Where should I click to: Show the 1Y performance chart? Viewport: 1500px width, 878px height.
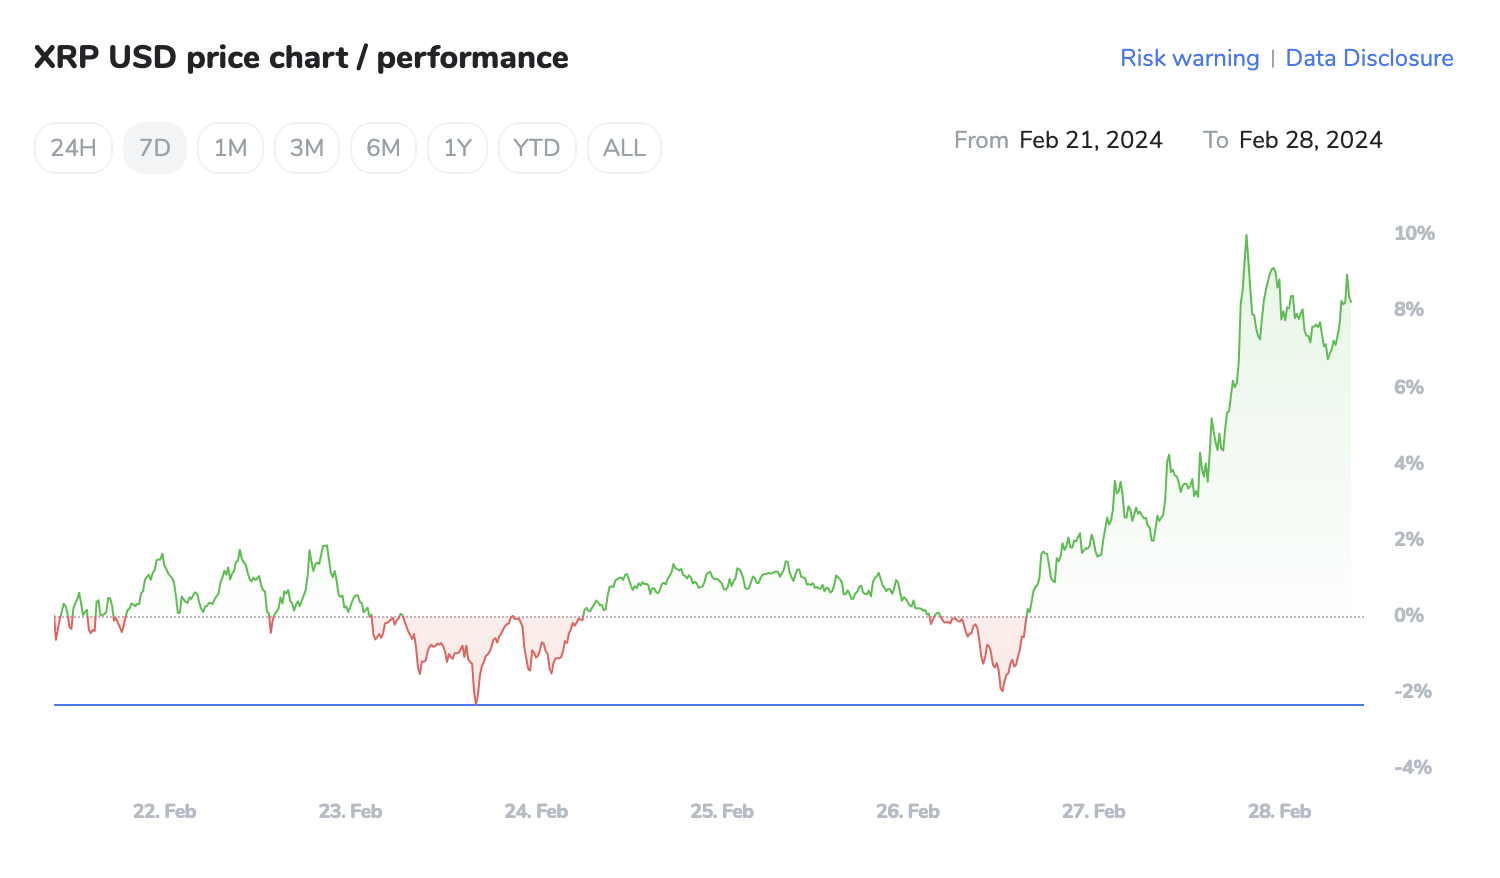pos(457,147)
